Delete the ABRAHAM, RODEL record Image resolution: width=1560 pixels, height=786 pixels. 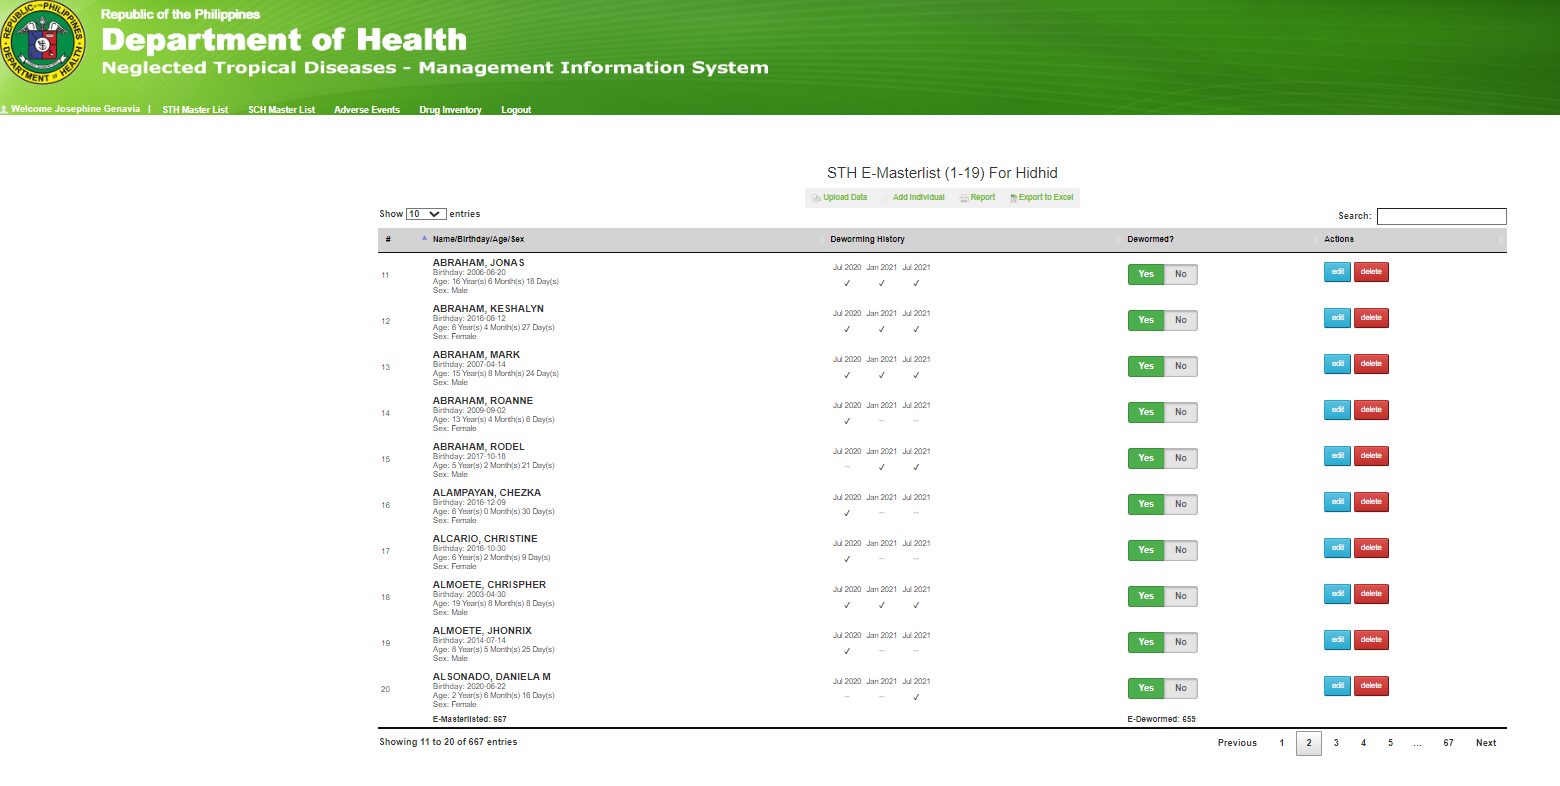(x=1371, y=456)
